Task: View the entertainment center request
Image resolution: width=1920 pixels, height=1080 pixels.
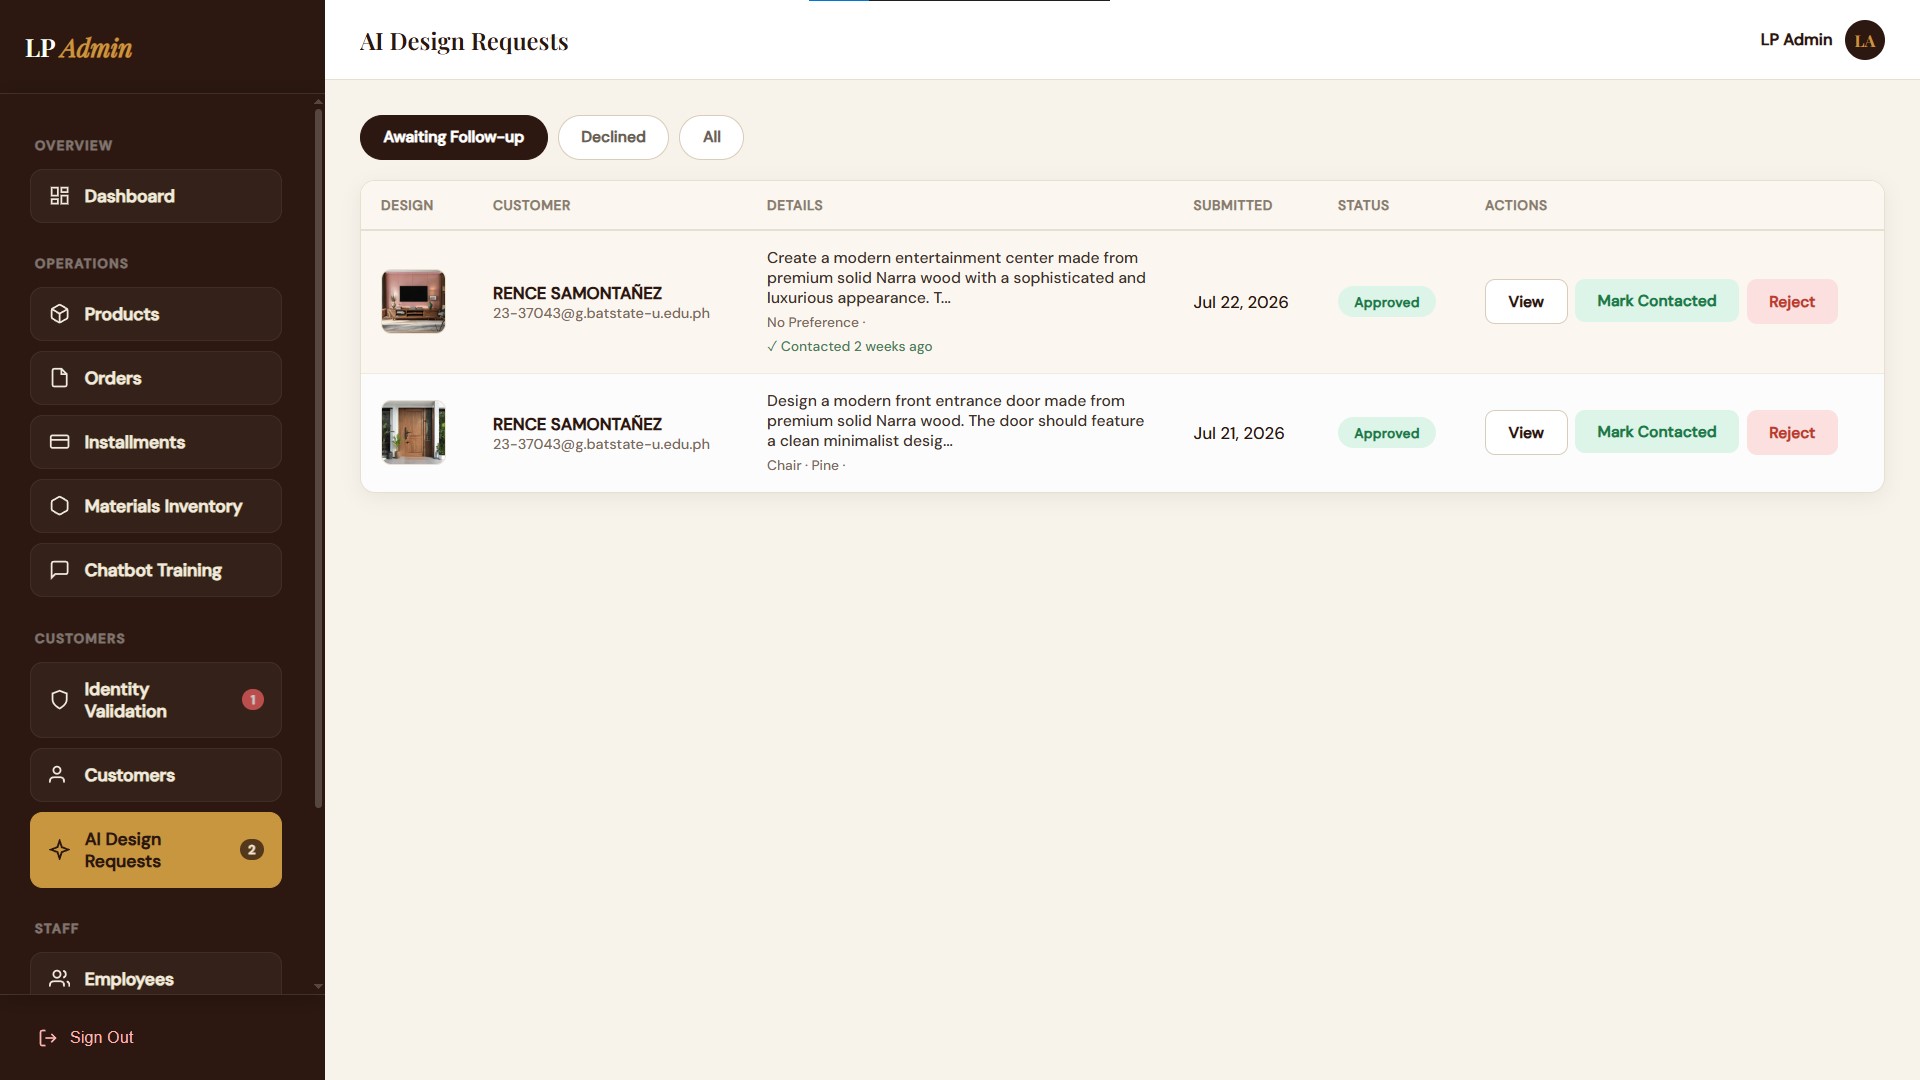Action: 1526,302
